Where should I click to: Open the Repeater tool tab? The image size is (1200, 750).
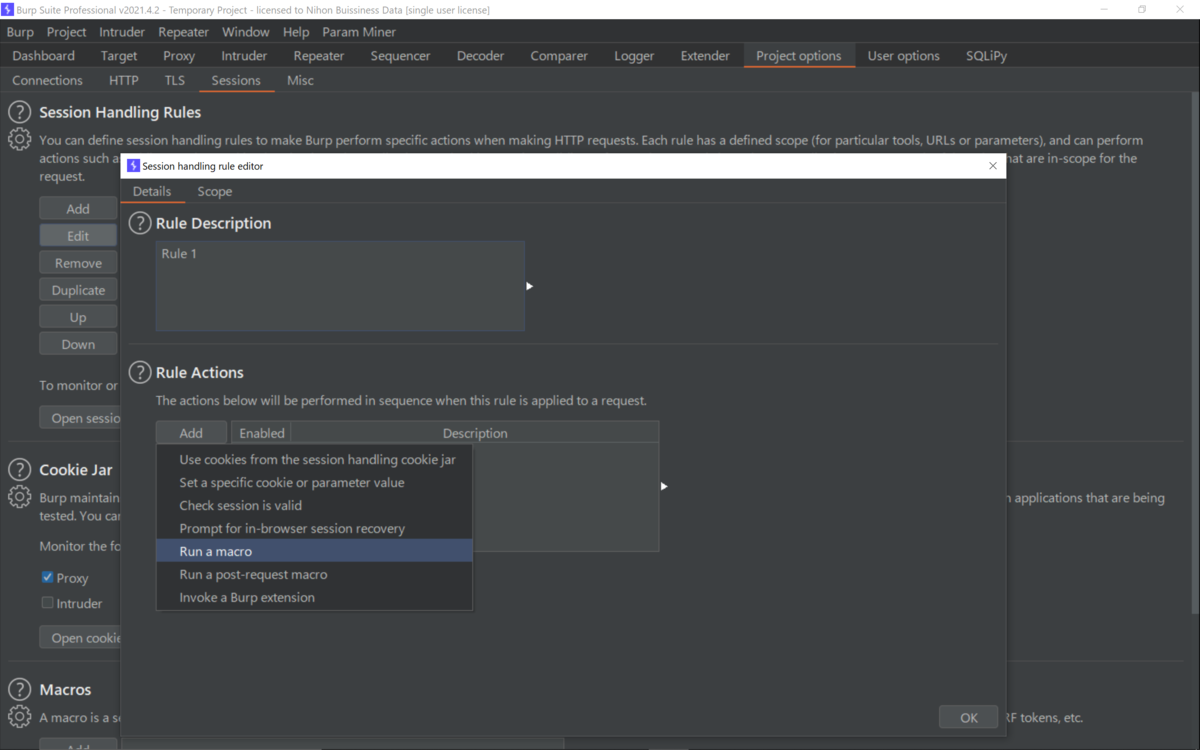pos(319,56)
